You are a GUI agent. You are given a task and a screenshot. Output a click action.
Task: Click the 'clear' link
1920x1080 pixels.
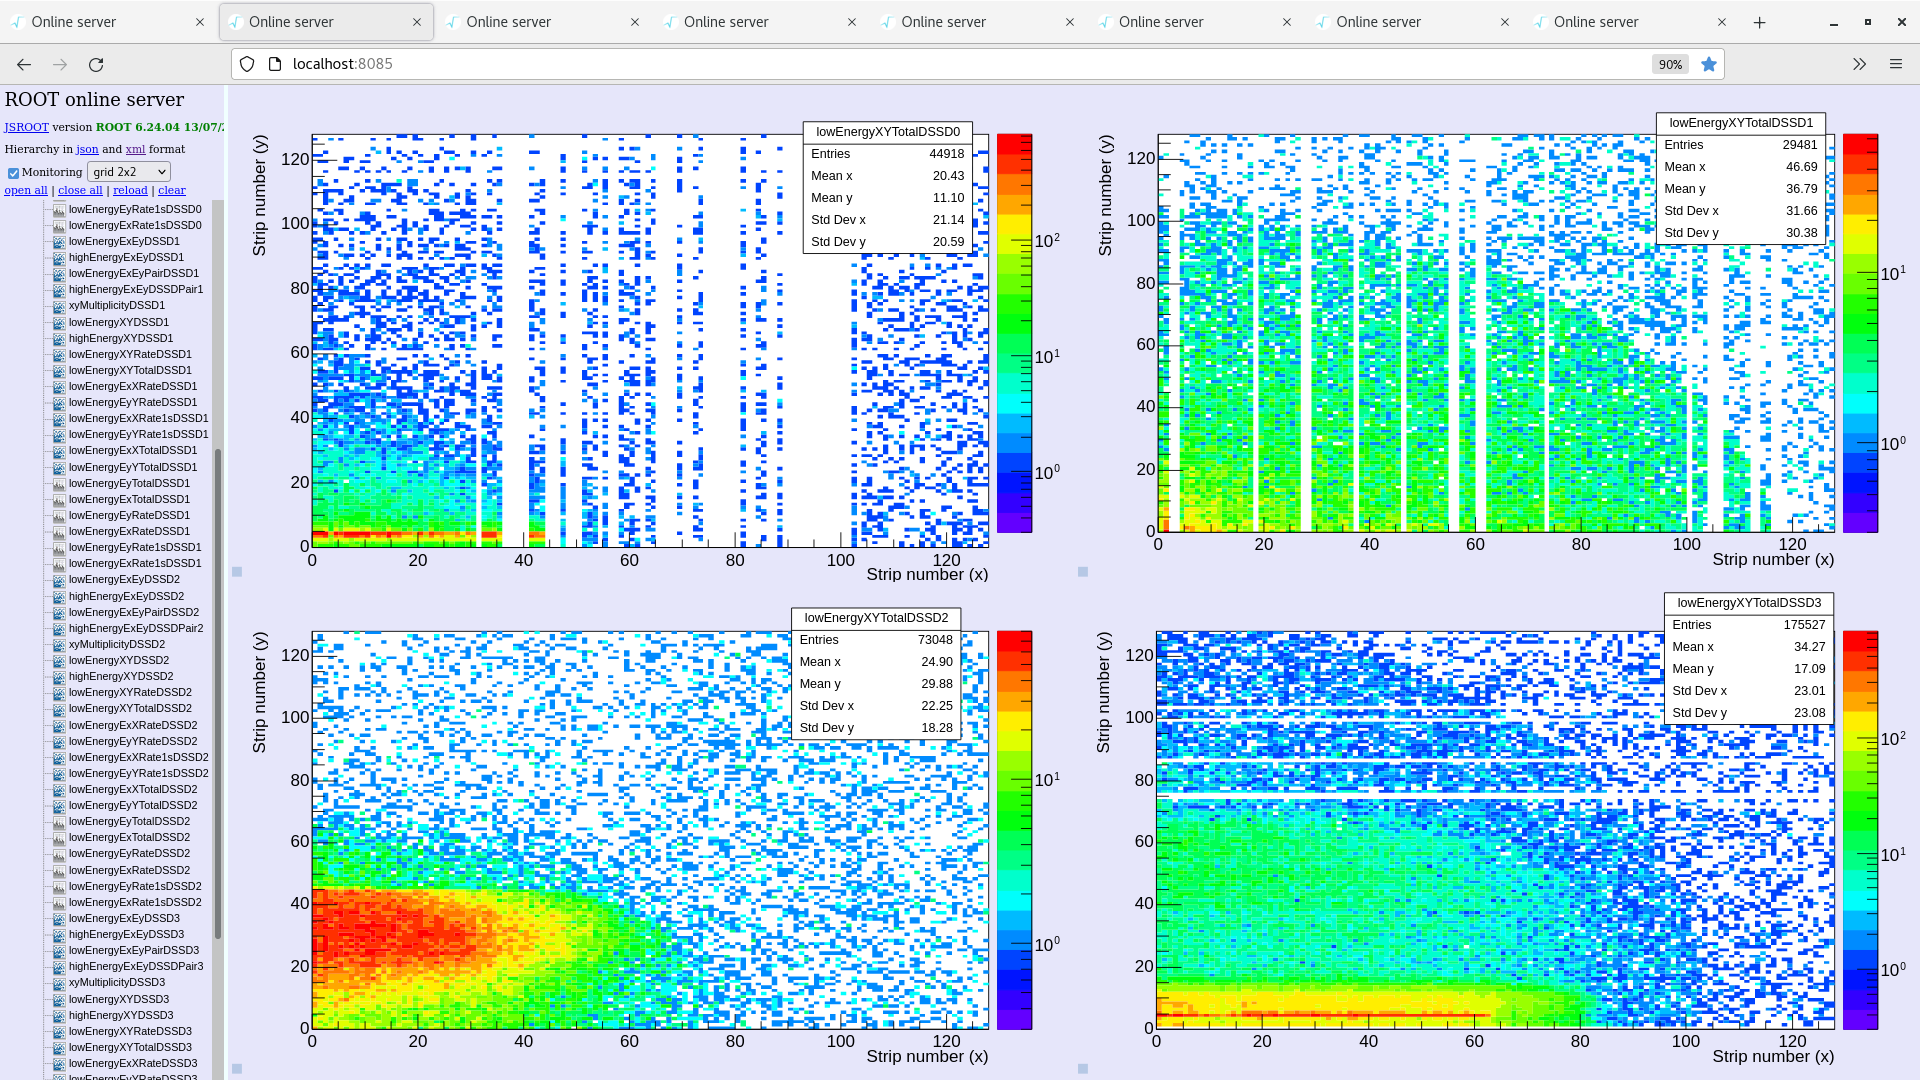[171, 190]
